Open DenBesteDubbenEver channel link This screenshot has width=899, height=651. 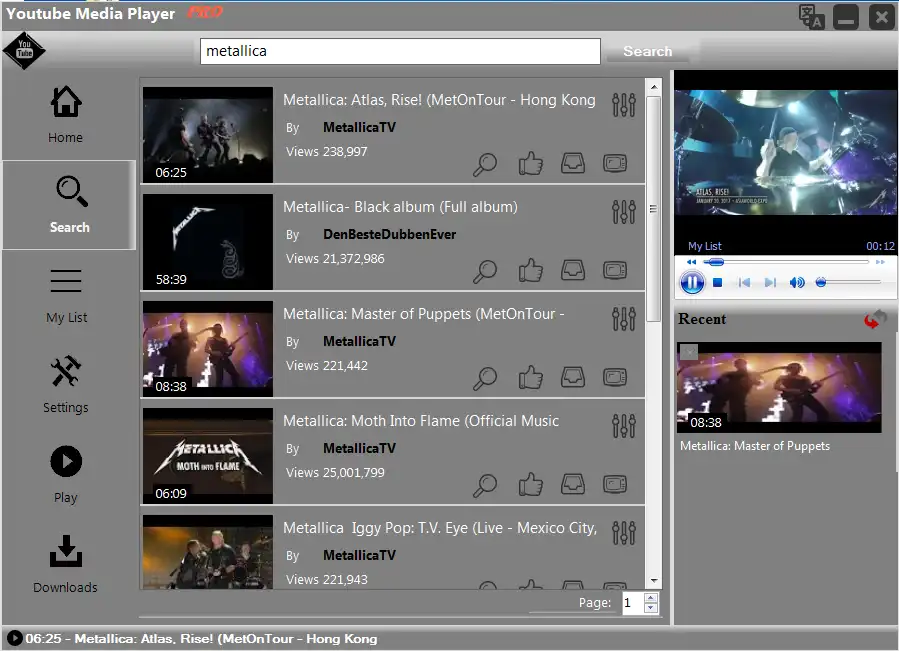[389, 234]
